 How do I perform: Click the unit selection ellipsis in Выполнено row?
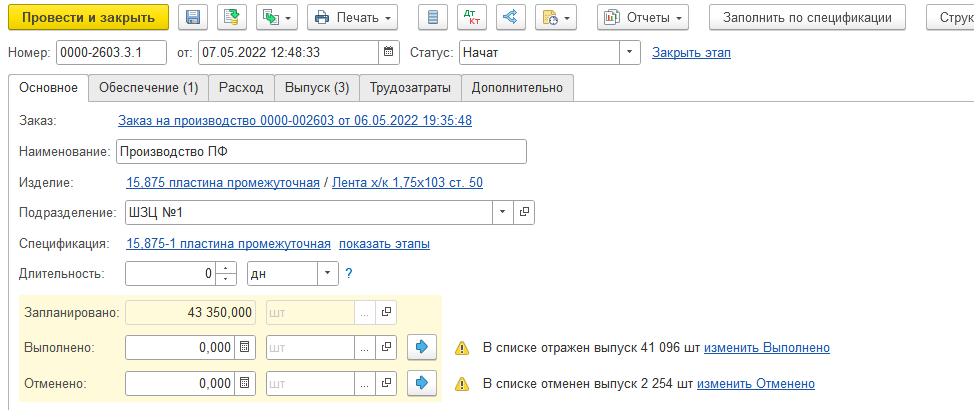coord(365,348)
